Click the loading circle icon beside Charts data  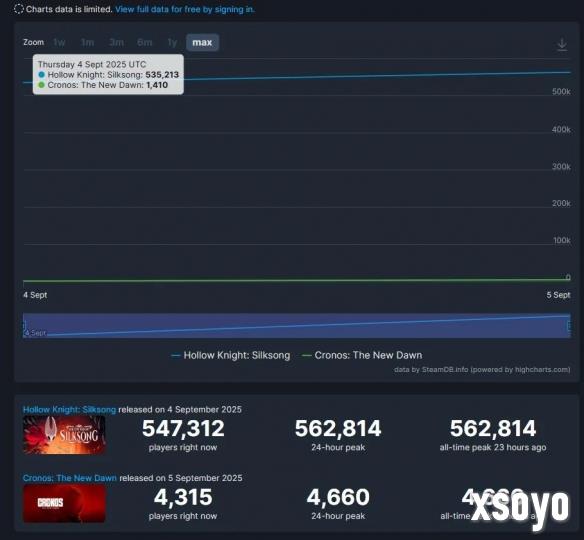click(19, 9)
